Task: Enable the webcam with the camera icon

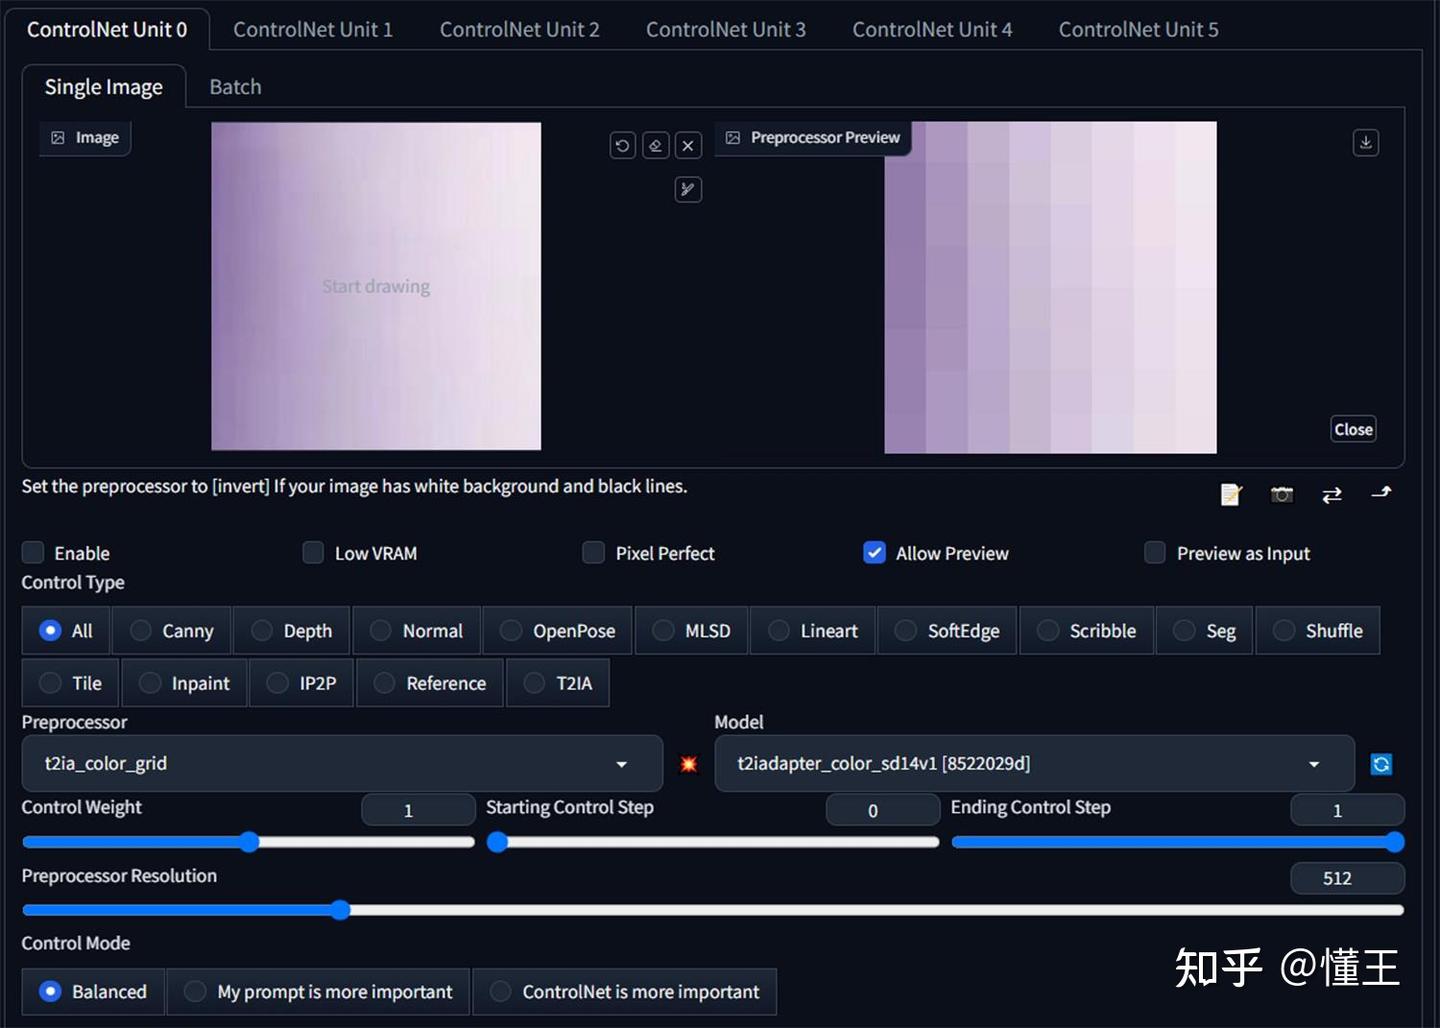Action: click(1281, 494)
